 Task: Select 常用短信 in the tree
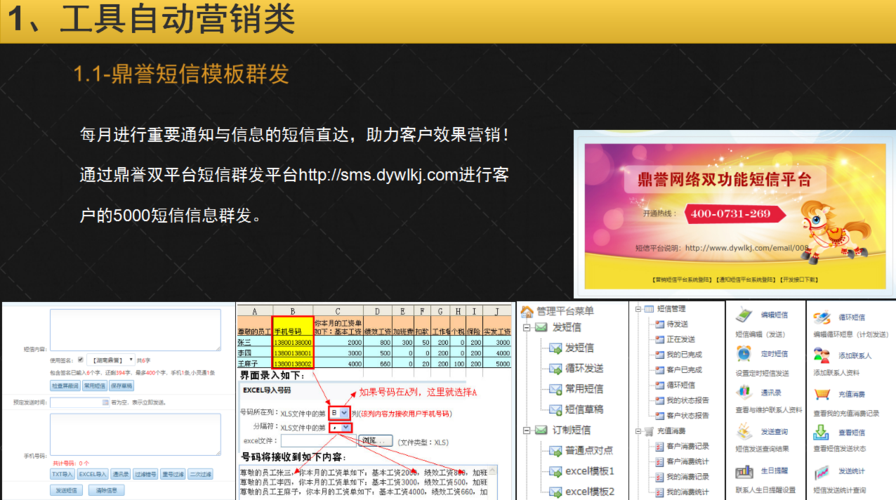tap(584, 389)
